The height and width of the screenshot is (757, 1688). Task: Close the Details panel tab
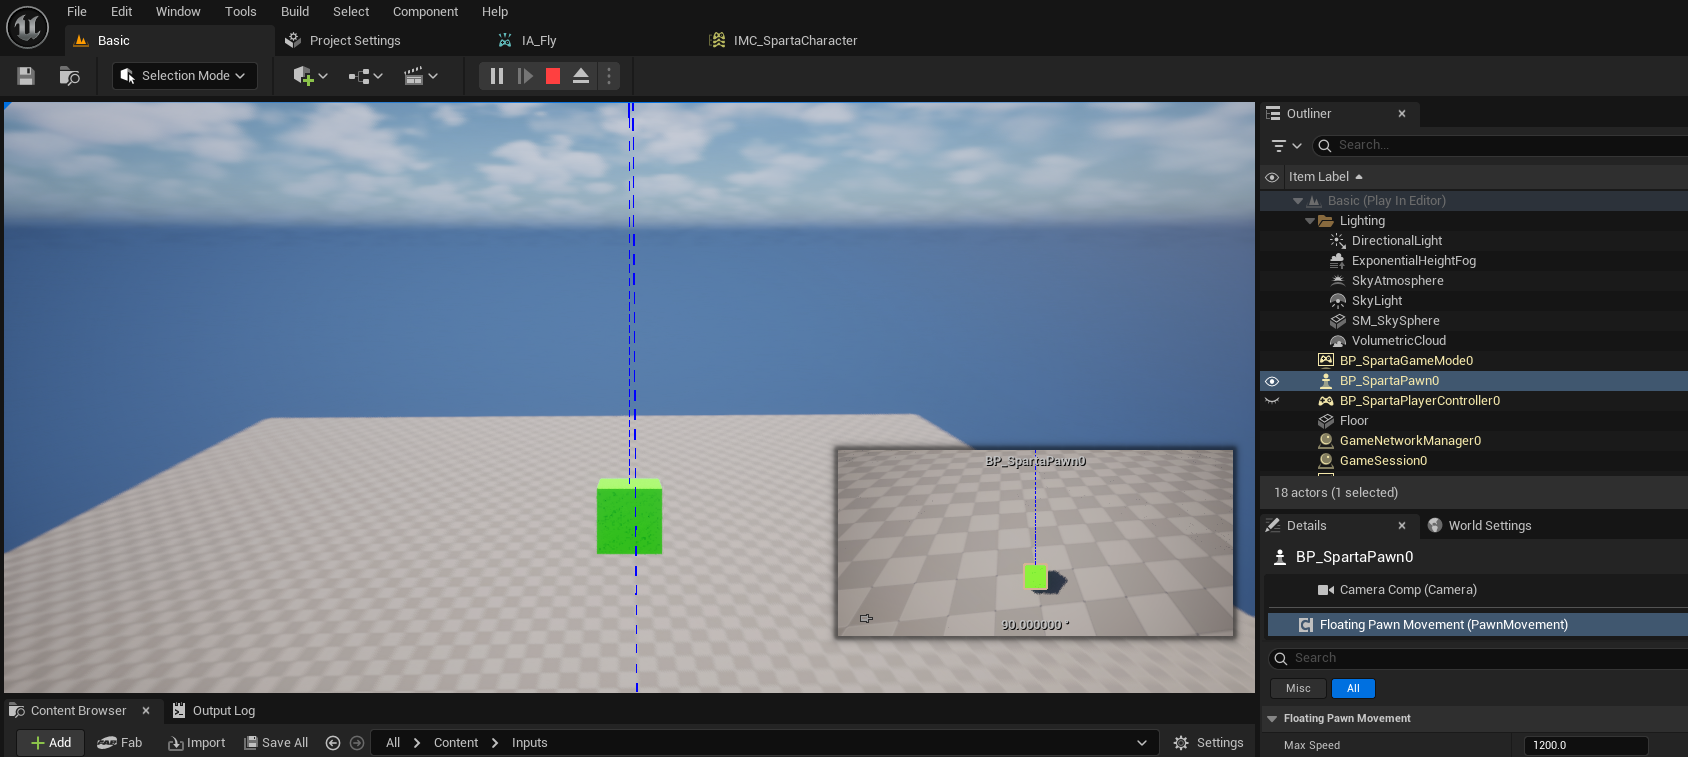click(x=1402, y=526)
